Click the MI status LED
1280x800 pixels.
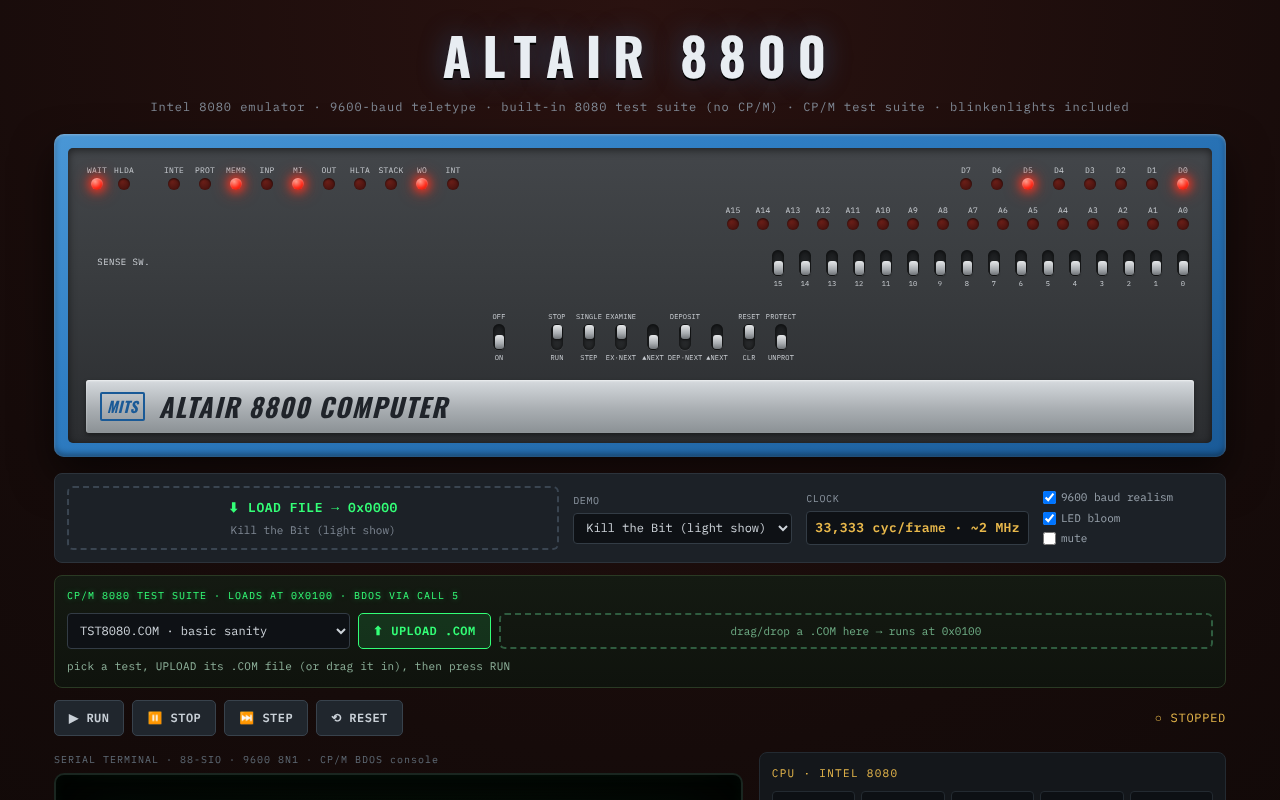pos(298,184)
